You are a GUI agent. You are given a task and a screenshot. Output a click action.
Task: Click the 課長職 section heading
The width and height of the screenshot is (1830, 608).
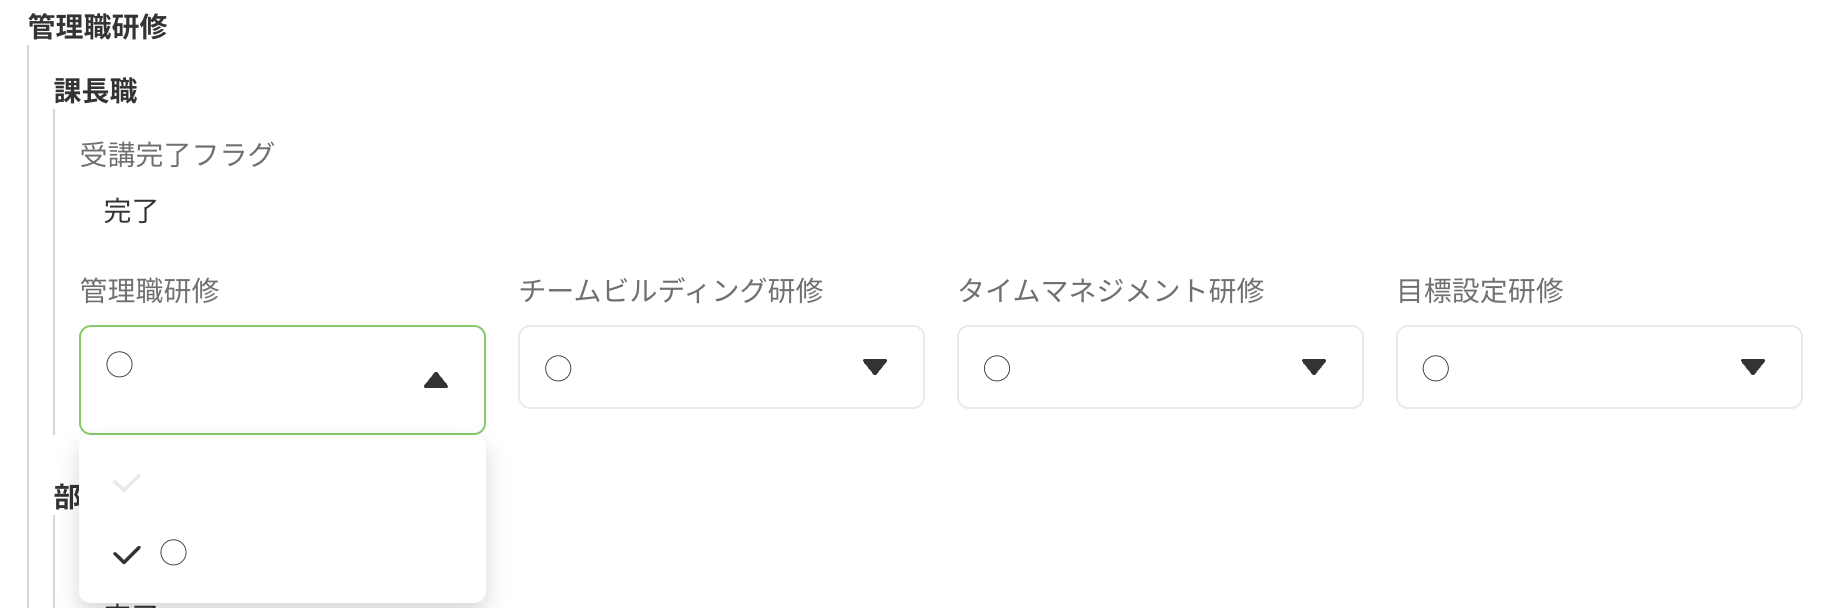tap(96, 91)
